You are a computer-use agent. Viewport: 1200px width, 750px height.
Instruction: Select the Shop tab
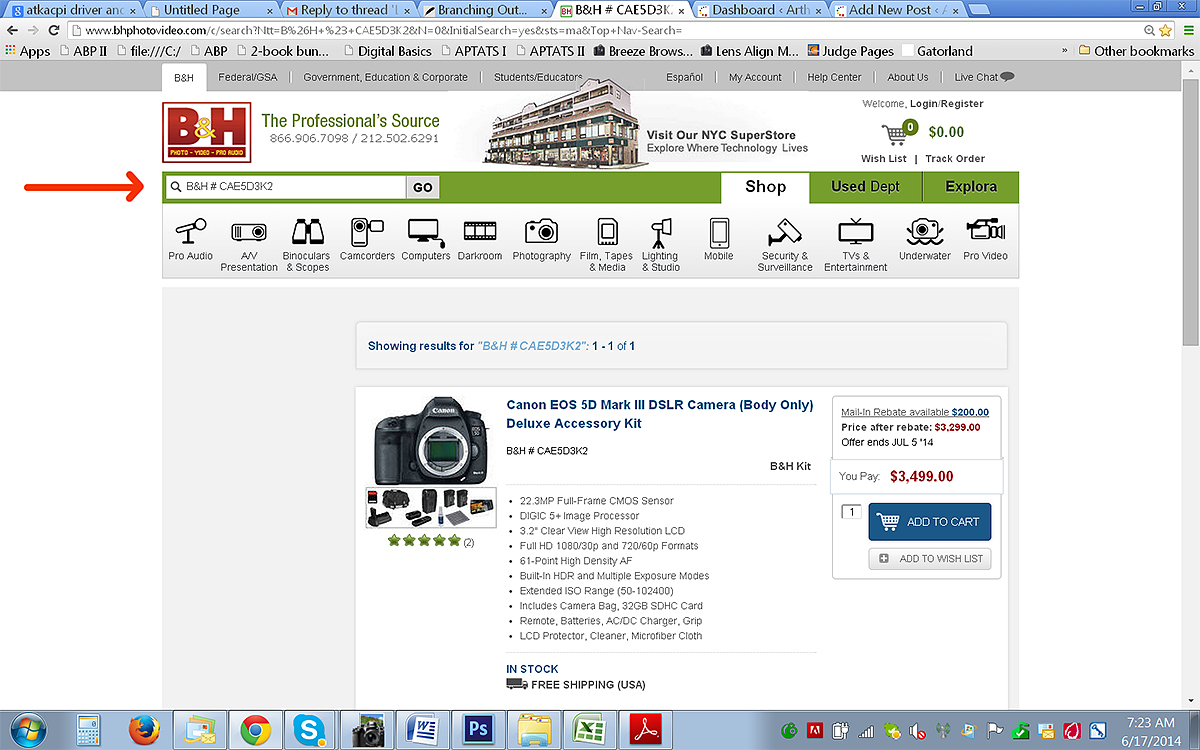[x=766, y=187]
